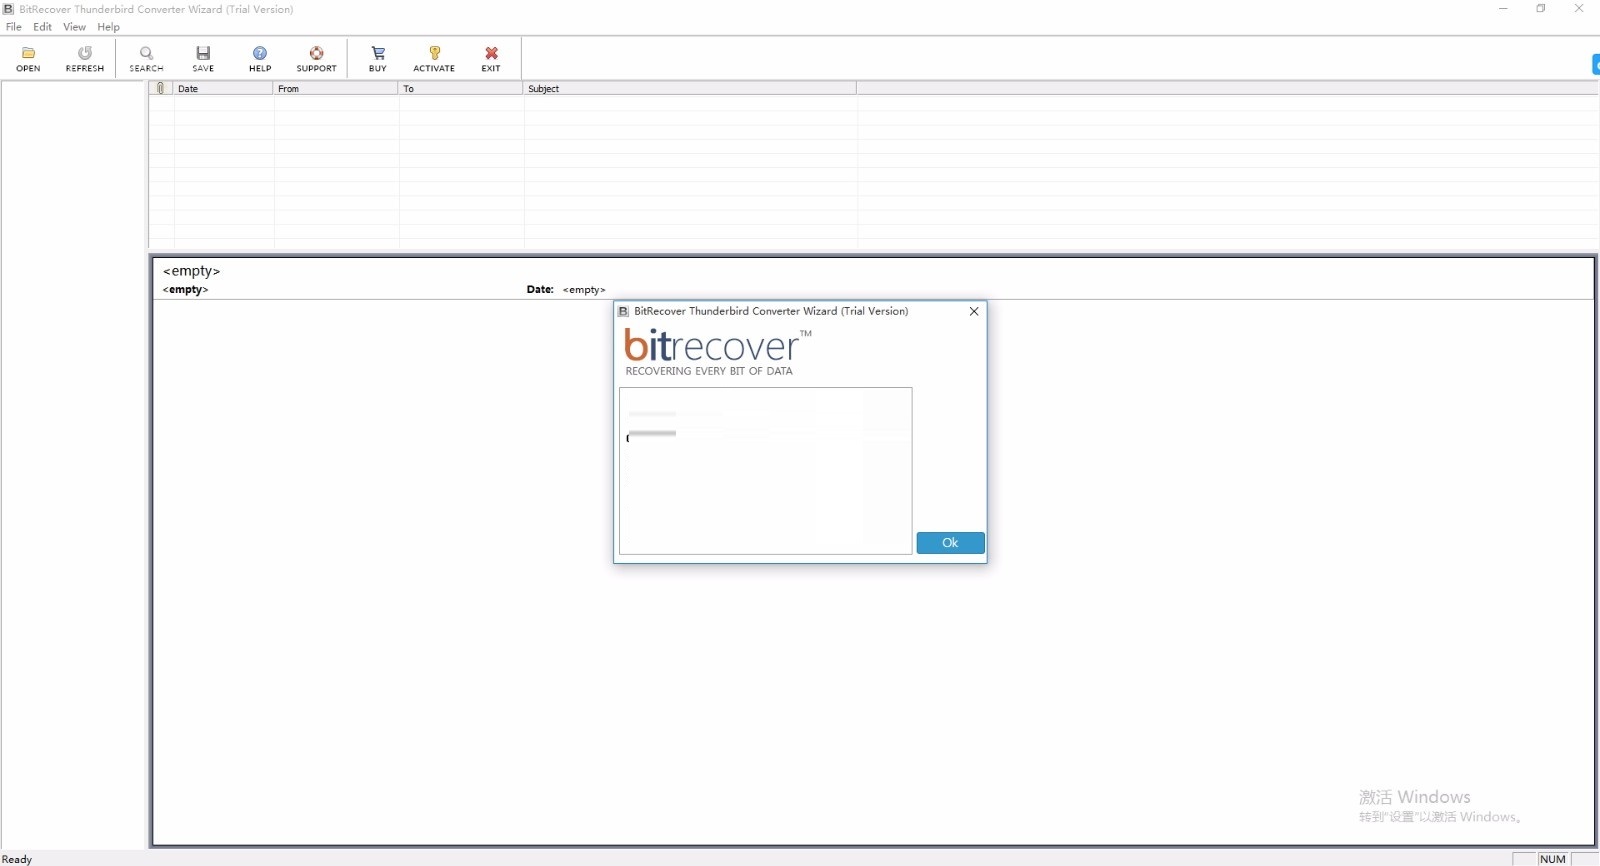The height and width of the screenshot is (866, 1600).
Task: Sort messages by the Date column
Action: 223,88
